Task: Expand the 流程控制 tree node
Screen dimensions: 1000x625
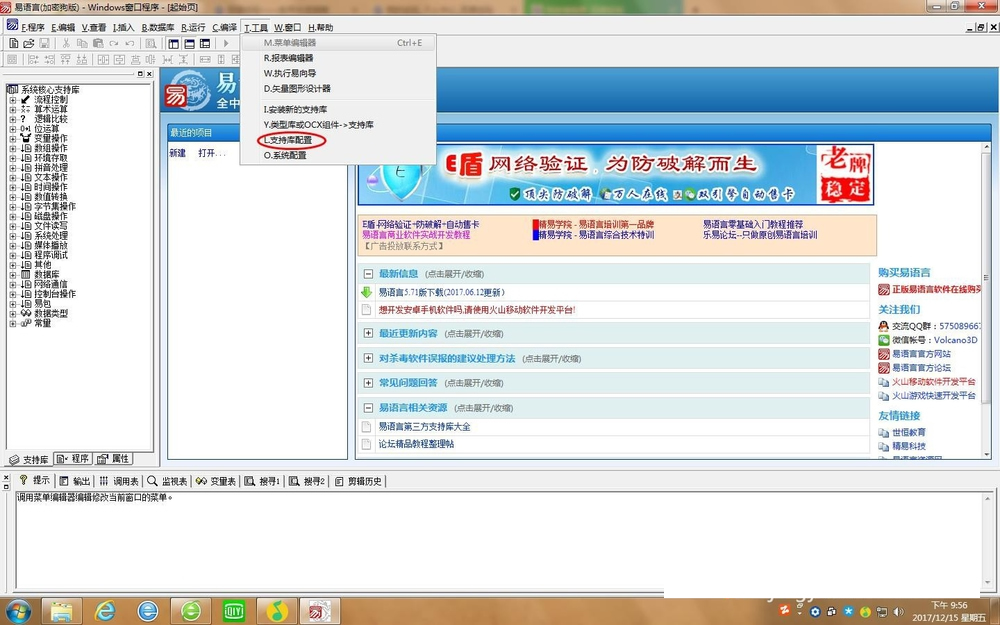Action: [x=12, y=100]
